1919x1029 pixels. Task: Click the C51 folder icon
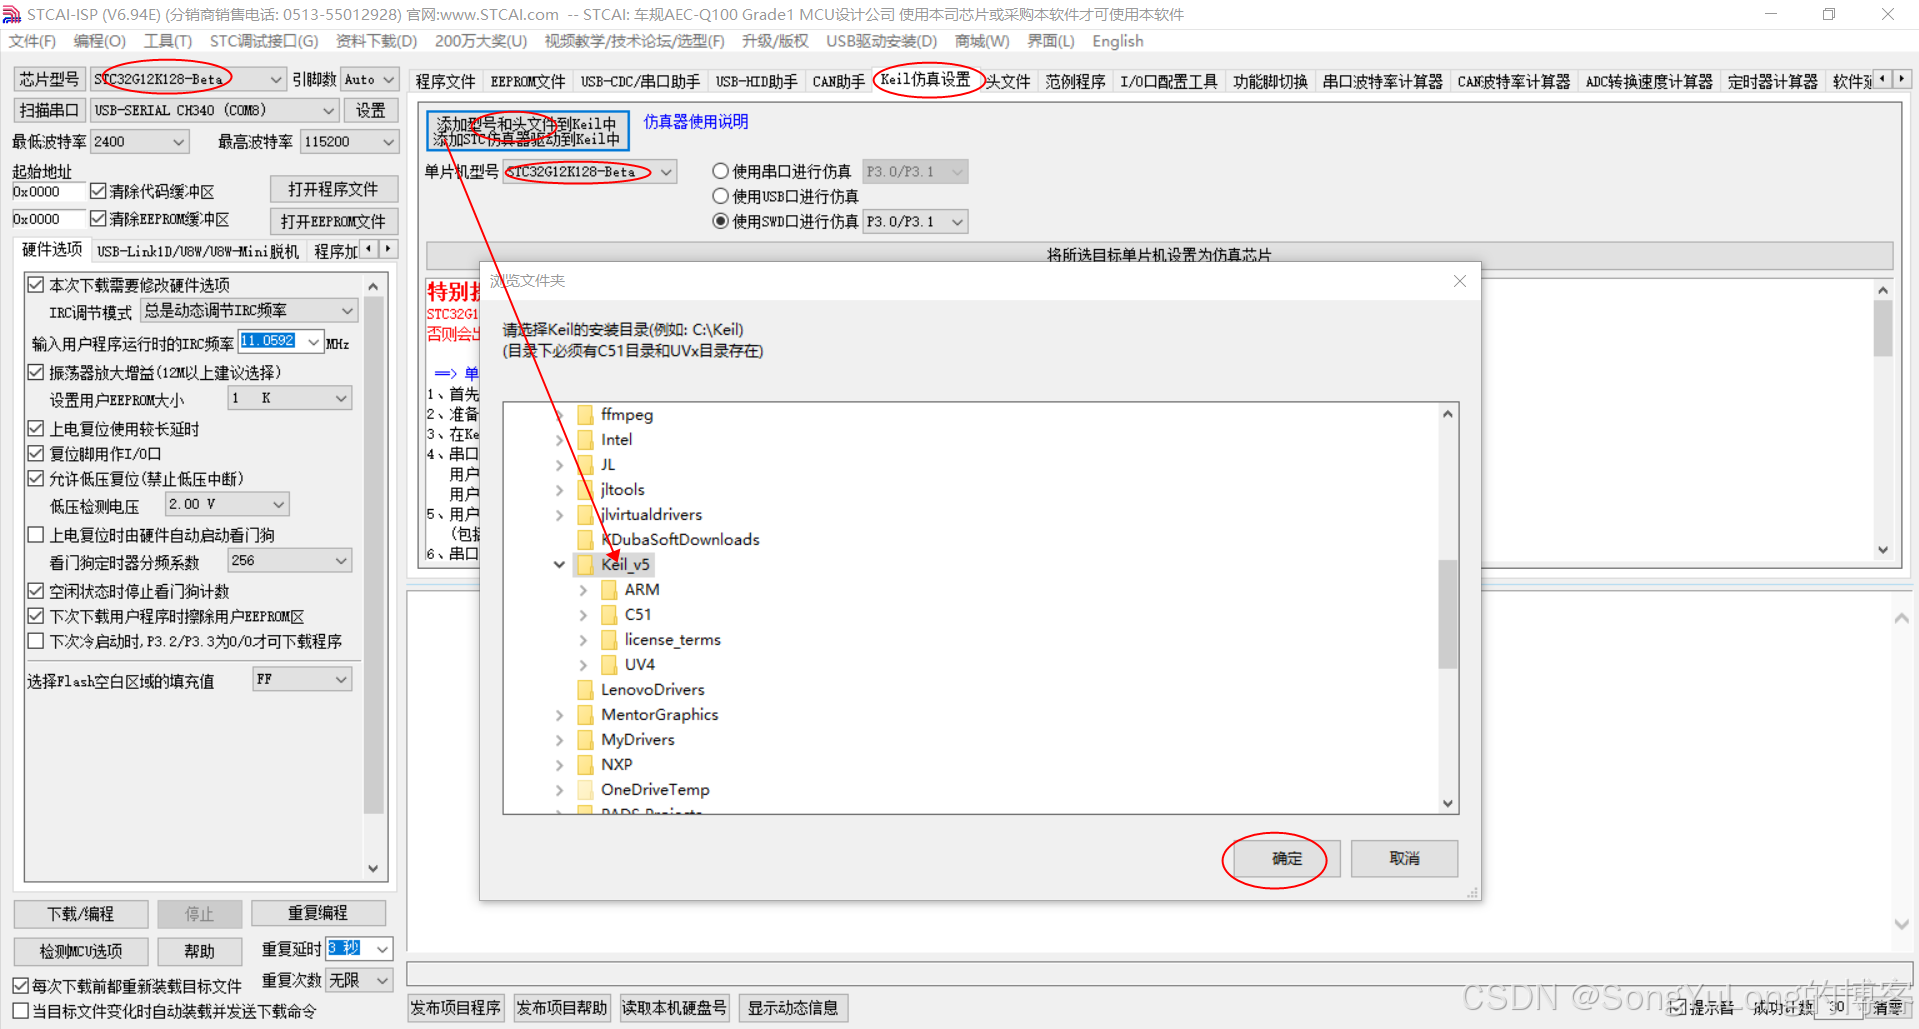pyautogui.click(x=610, y=615)
